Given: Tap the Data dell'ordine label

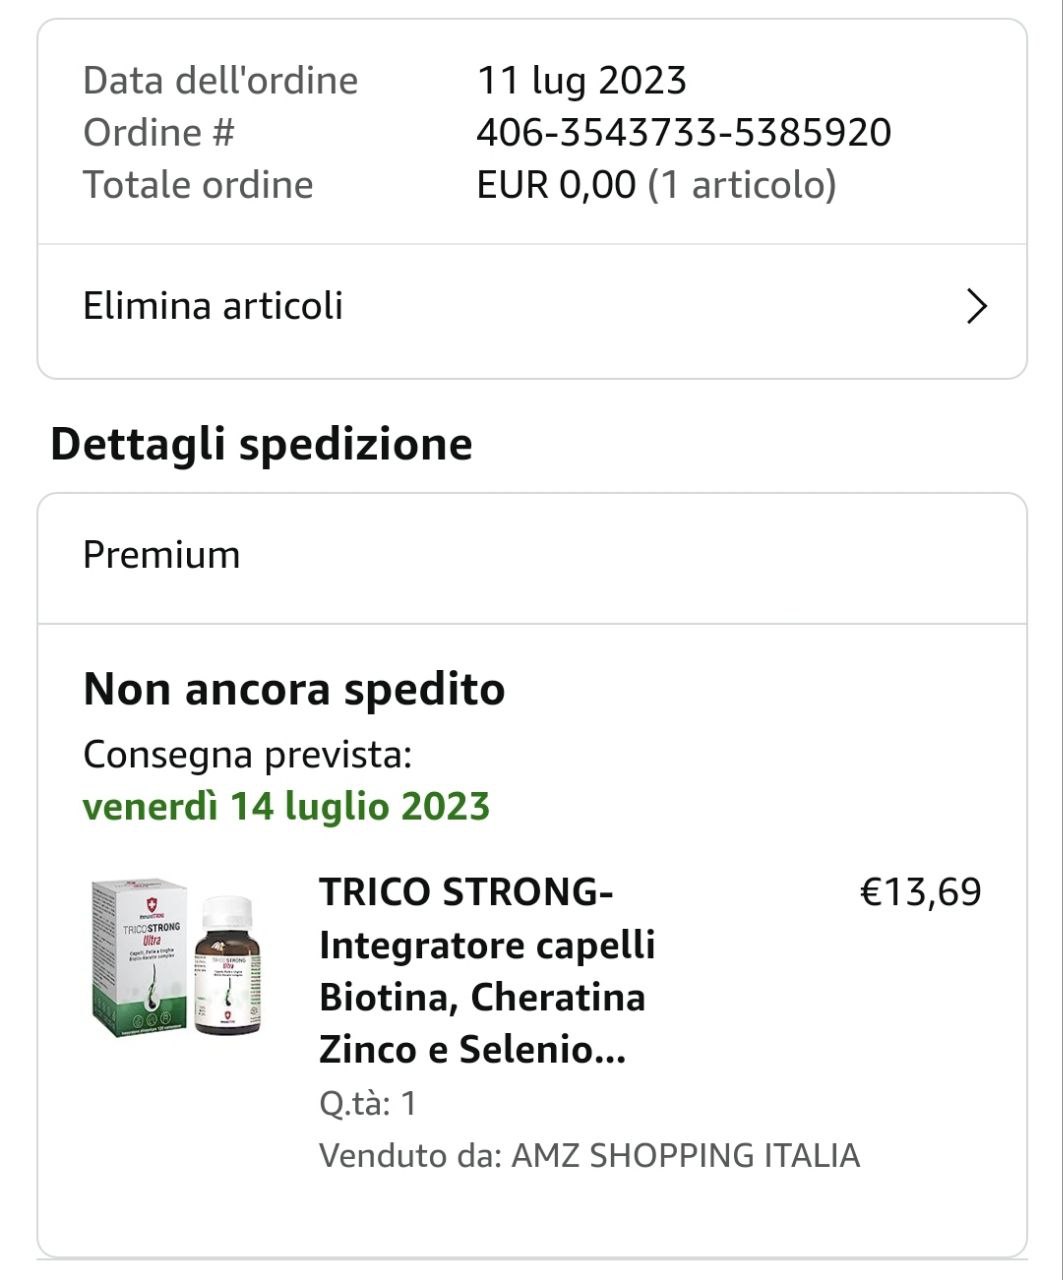Looking at the screenshot, I should 220,80.
